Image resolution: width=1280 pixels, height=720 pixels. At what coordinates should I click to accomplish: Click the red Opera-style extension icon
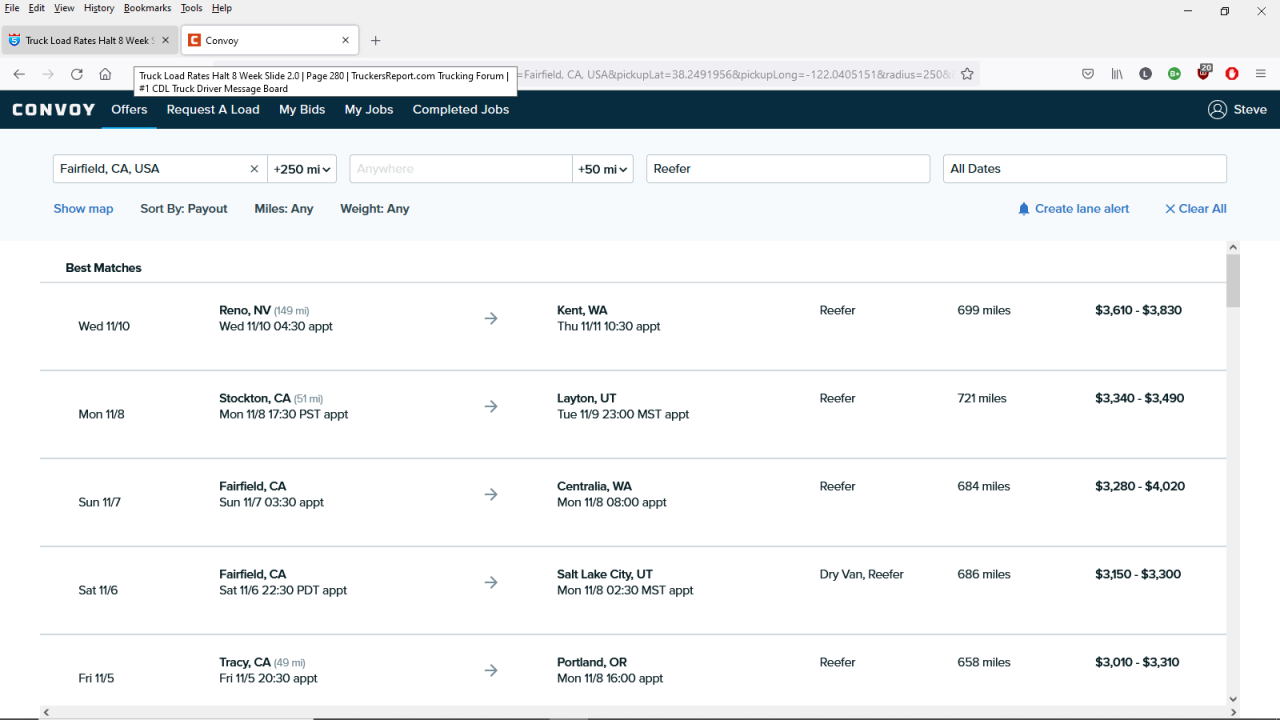[x=1232, y=74]
